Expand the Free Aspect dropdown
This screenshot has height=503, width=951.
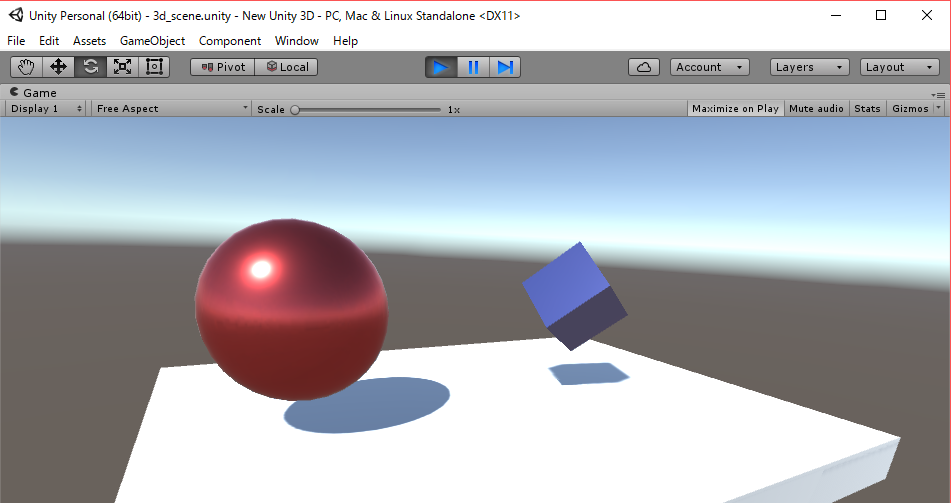tap(171, 108)
